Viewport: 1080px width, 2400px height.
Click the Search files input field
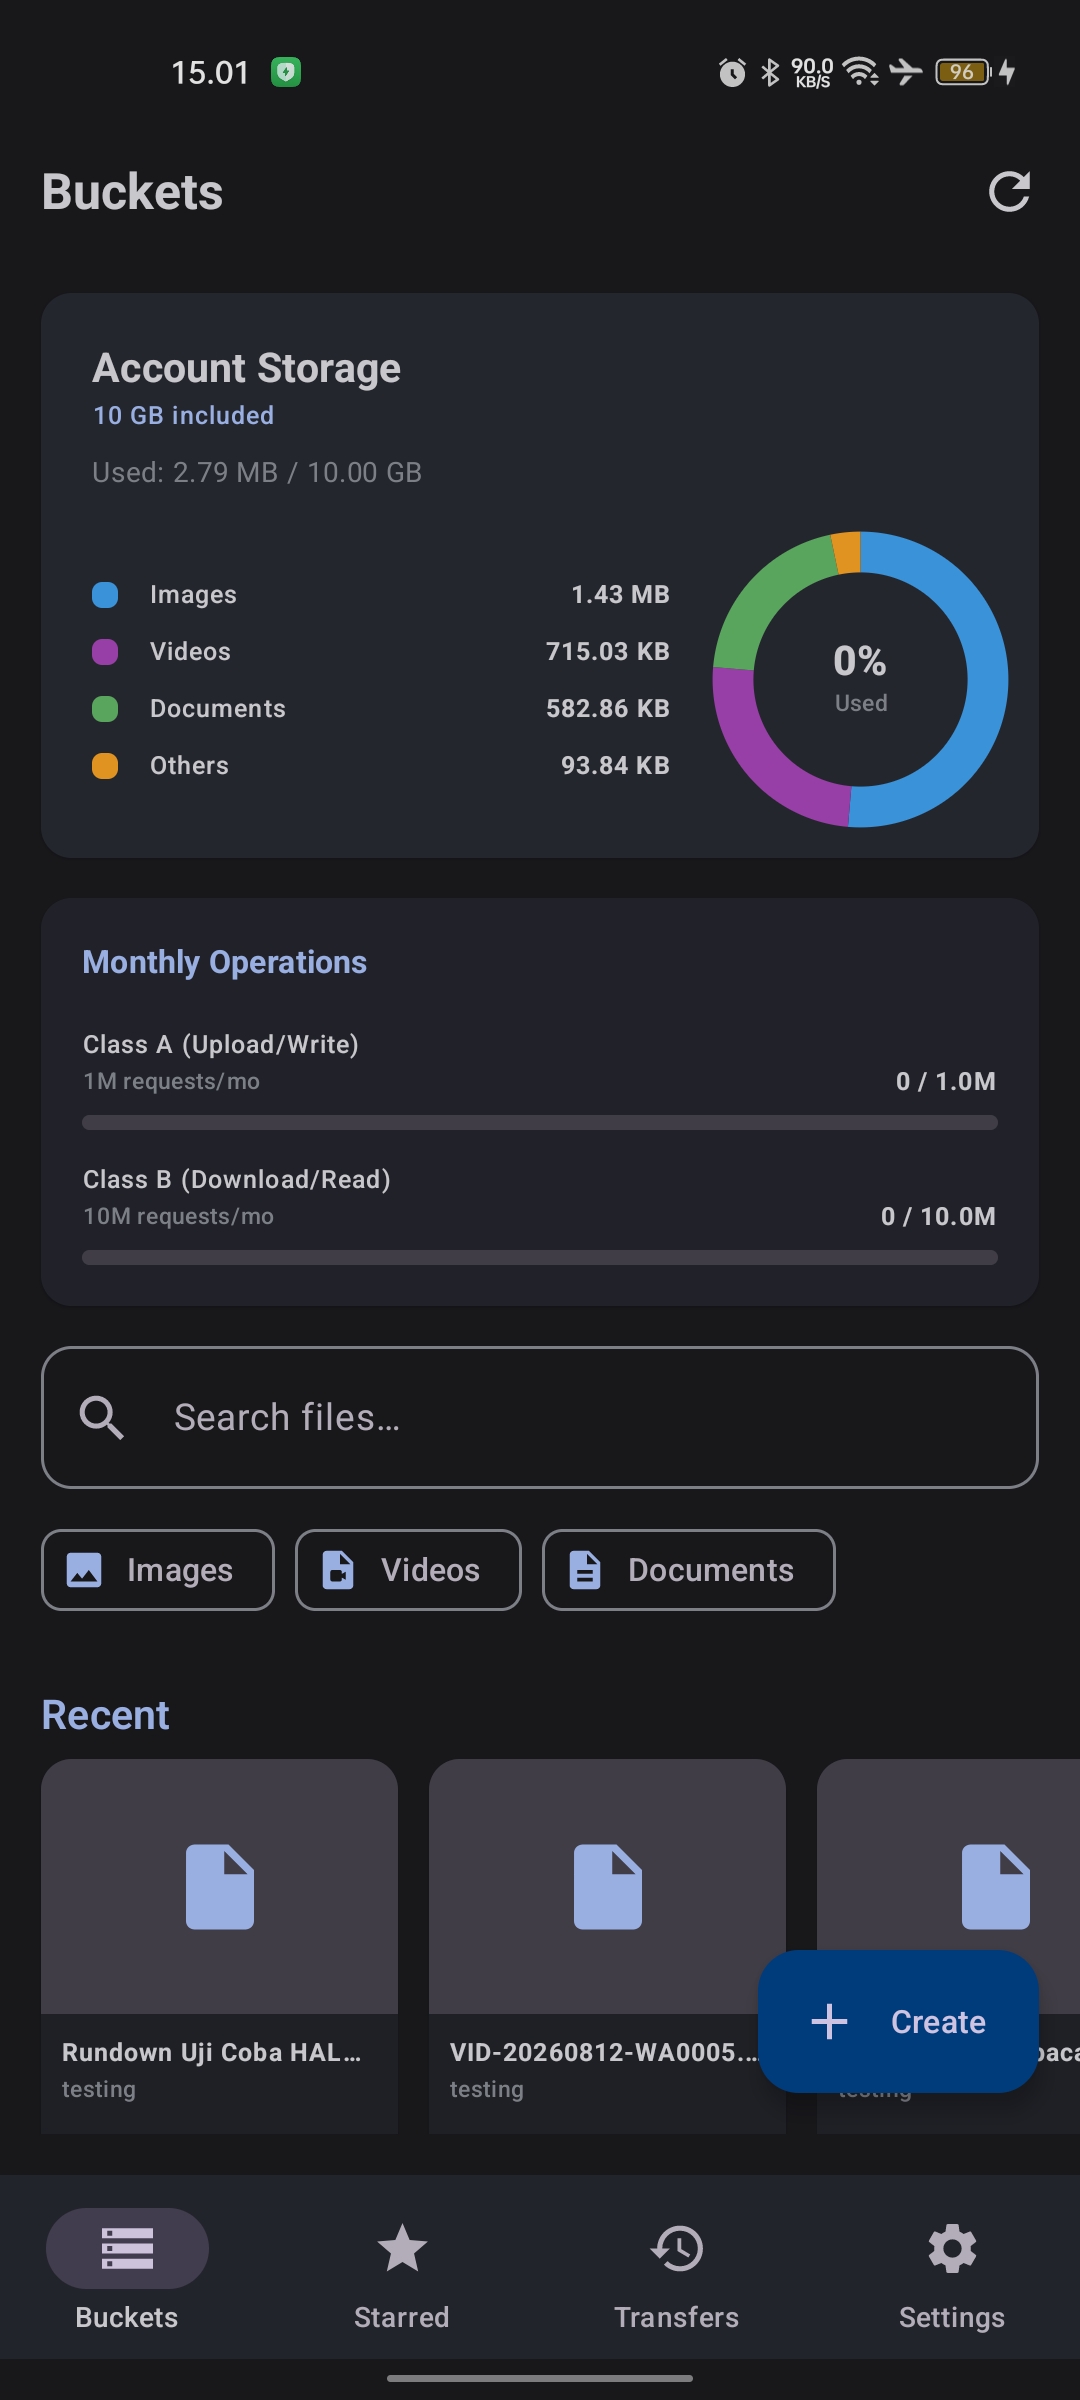tap(540, 1418)
